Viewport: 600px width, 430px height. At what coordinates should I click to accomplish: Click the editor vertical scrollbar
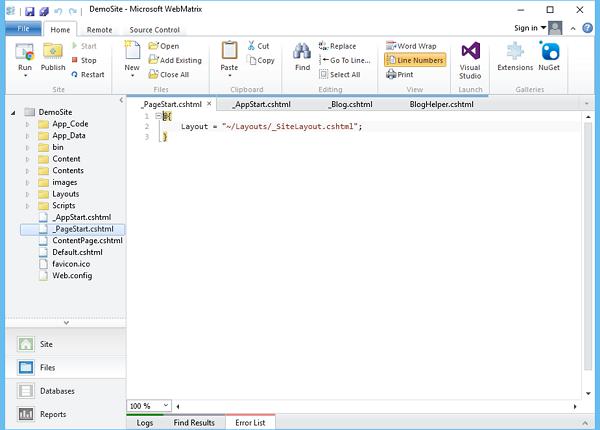588,246
